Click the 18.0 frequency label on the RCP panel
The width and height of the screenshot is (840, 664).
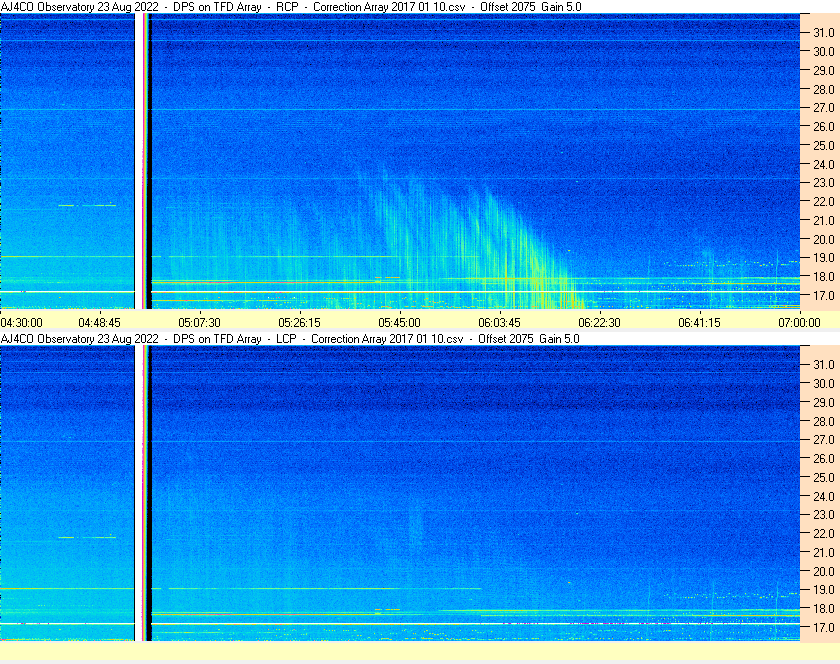[824, 277]
